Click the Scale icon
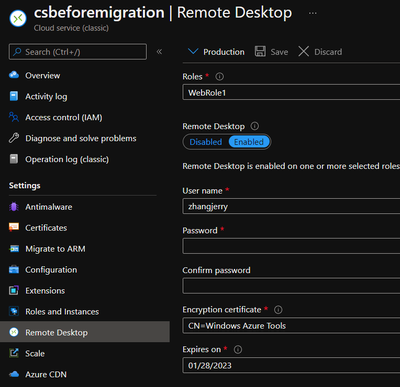 [14, 353]
